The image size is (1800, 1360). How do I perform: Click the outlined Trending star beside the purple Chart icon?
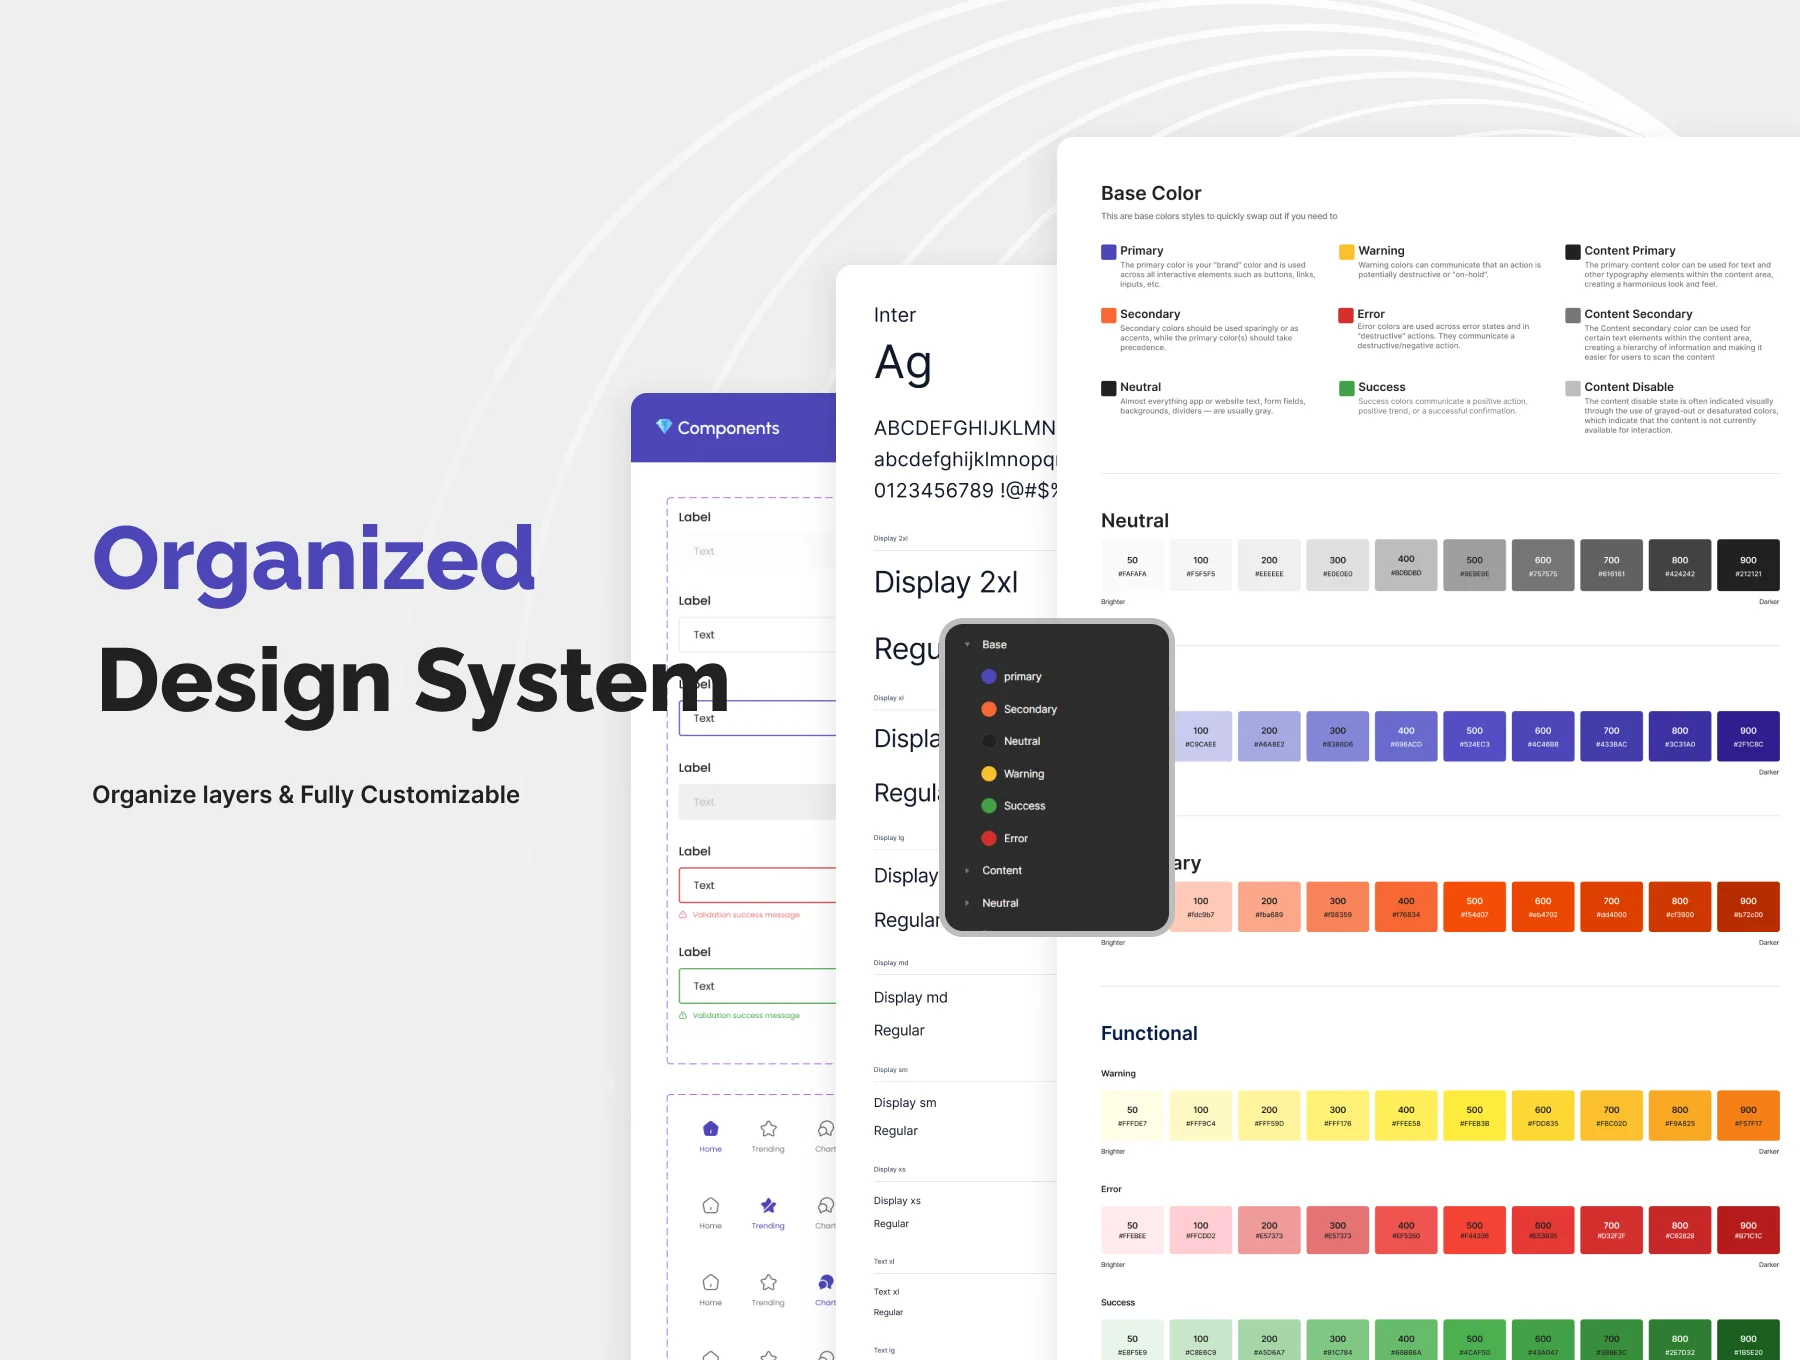768,1282
